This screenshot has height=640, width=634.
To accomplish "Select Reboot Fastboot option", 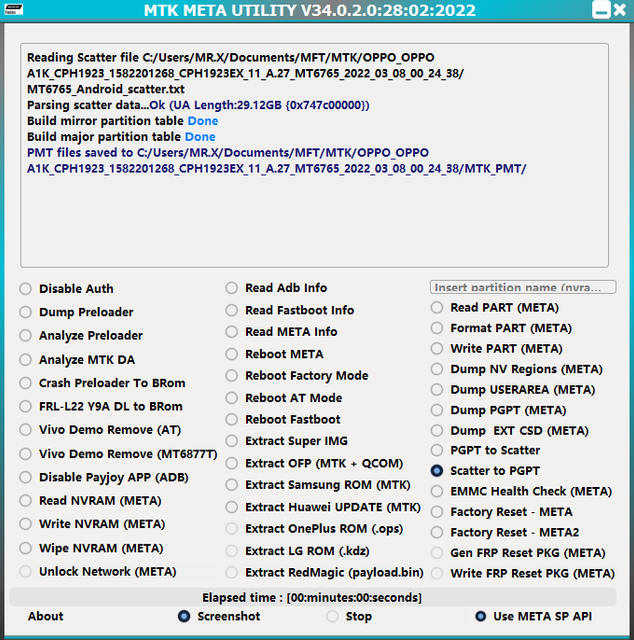I will (x=231, y=419).
